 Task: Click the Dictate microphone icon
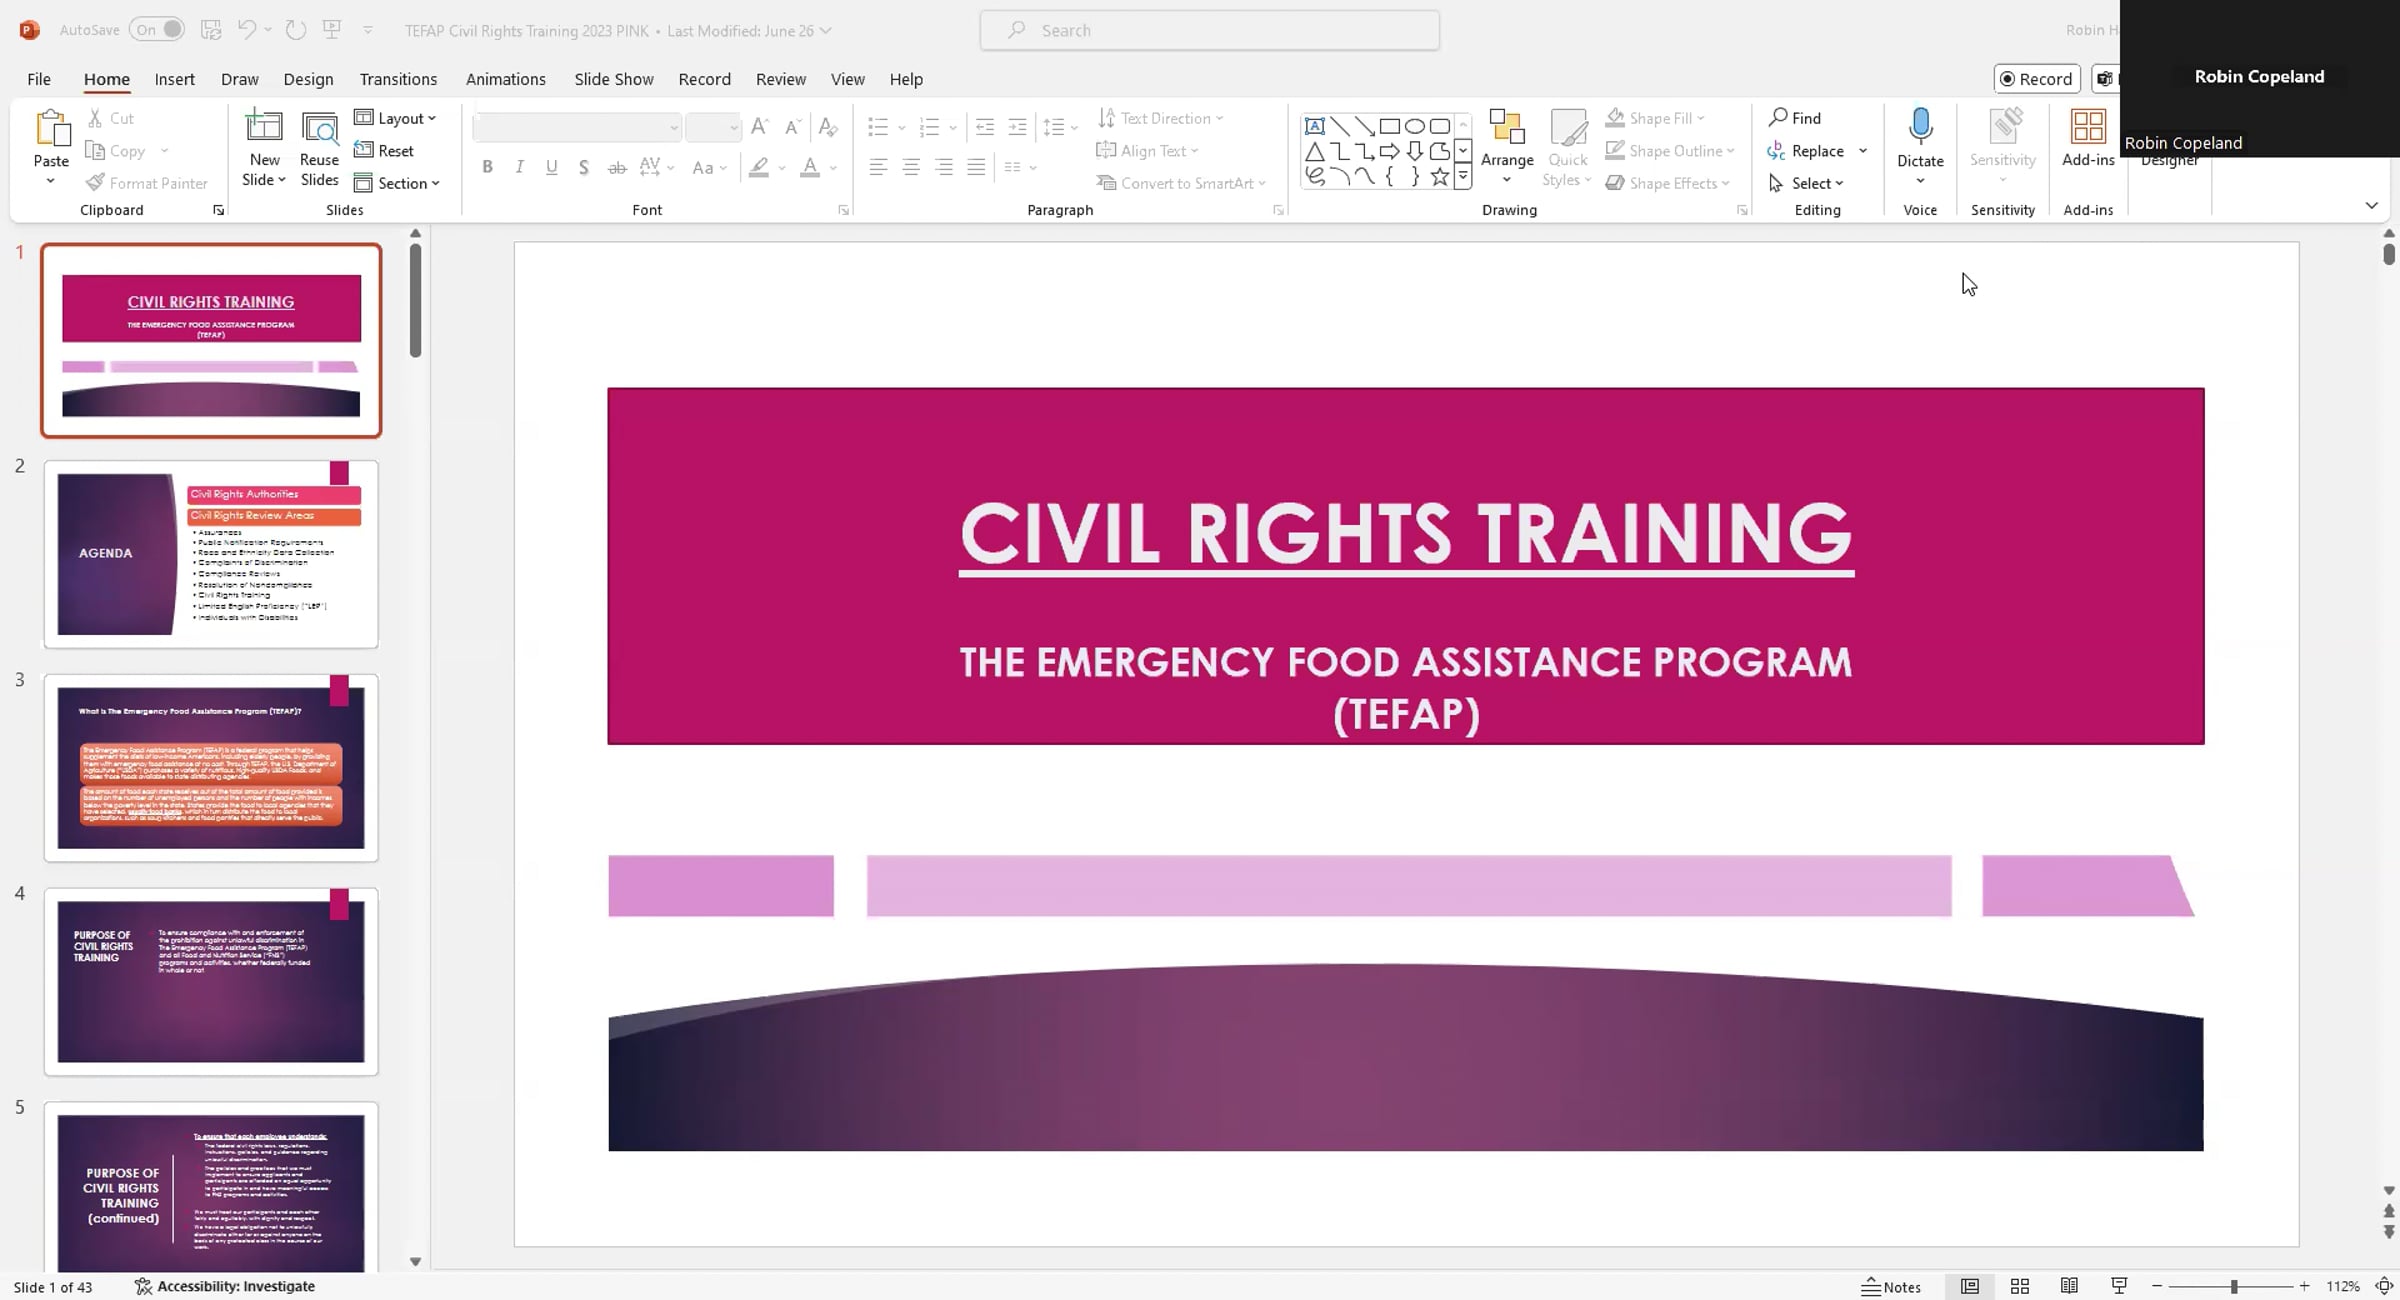point(1920,128)
